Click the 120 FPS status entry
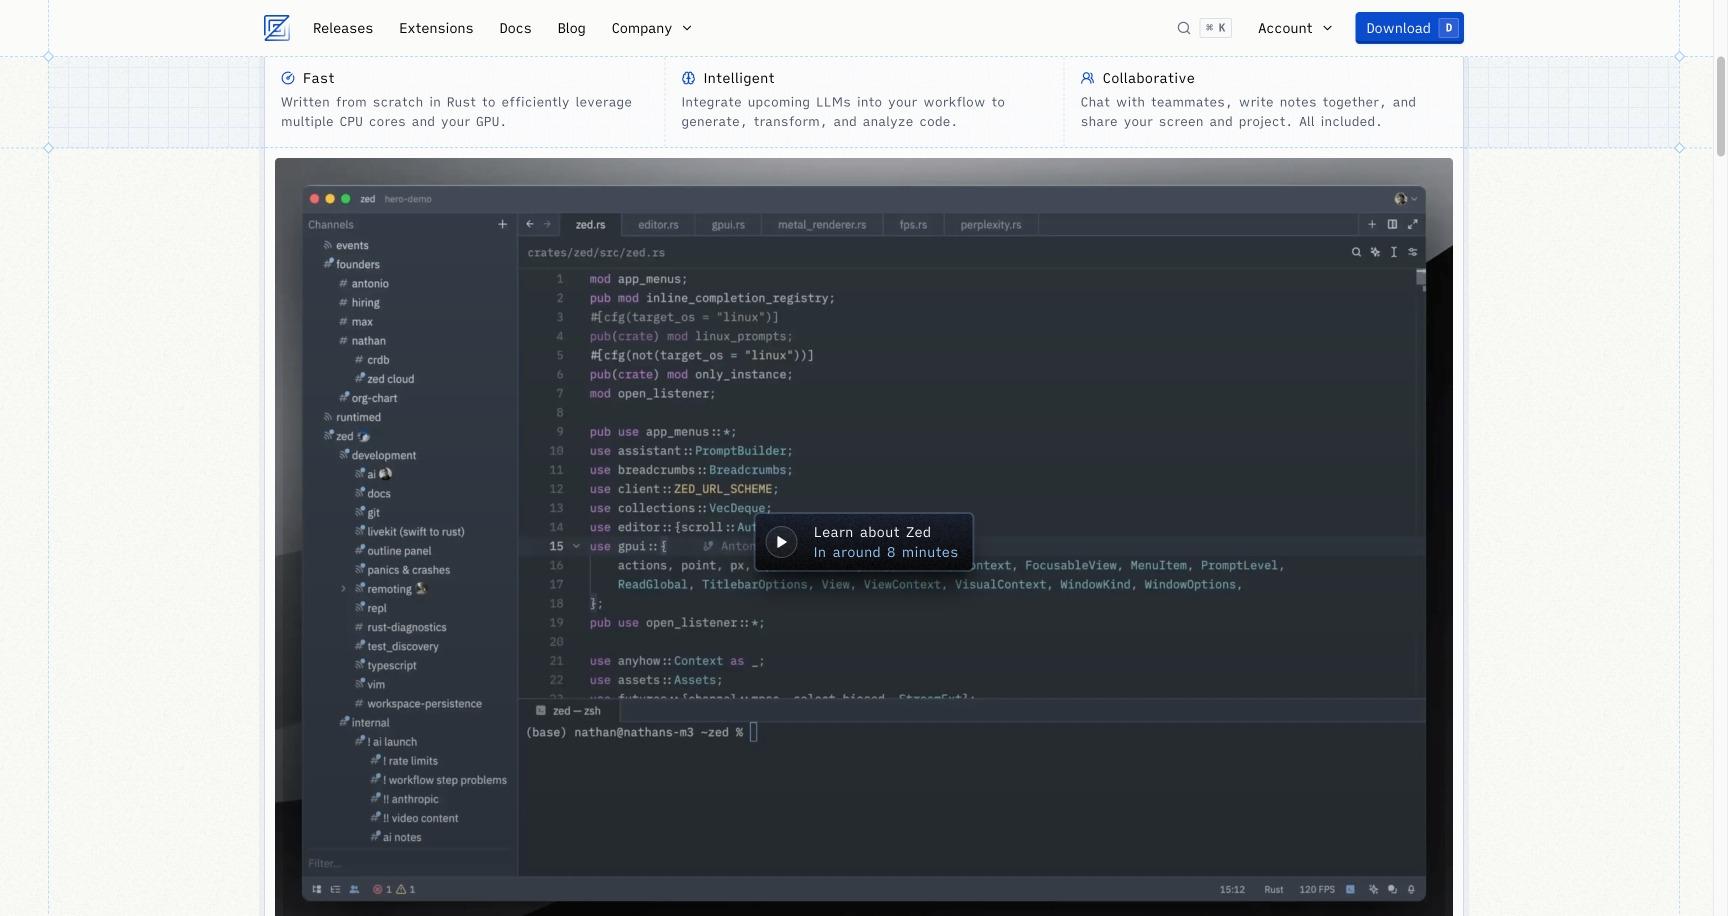Screen dimensions: 1728x916 1316,890
